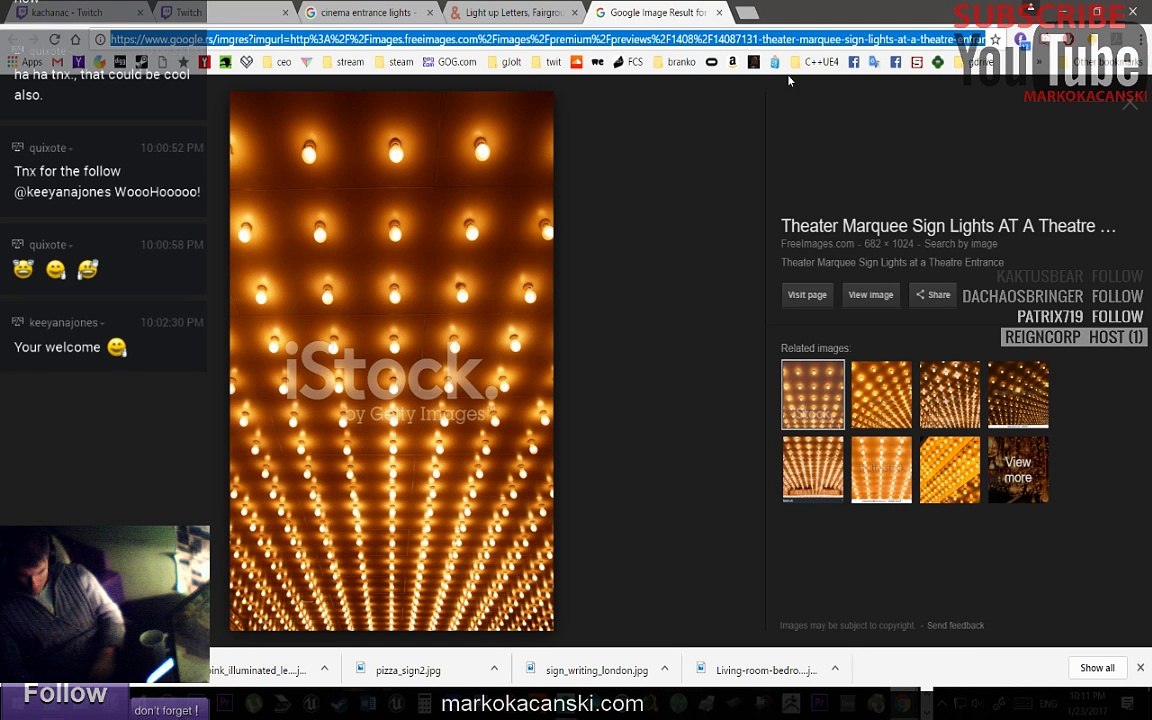The height and width of the screenshot is (720, 1152).
Task: Open a new browser tab
Action: click(746, 12)
